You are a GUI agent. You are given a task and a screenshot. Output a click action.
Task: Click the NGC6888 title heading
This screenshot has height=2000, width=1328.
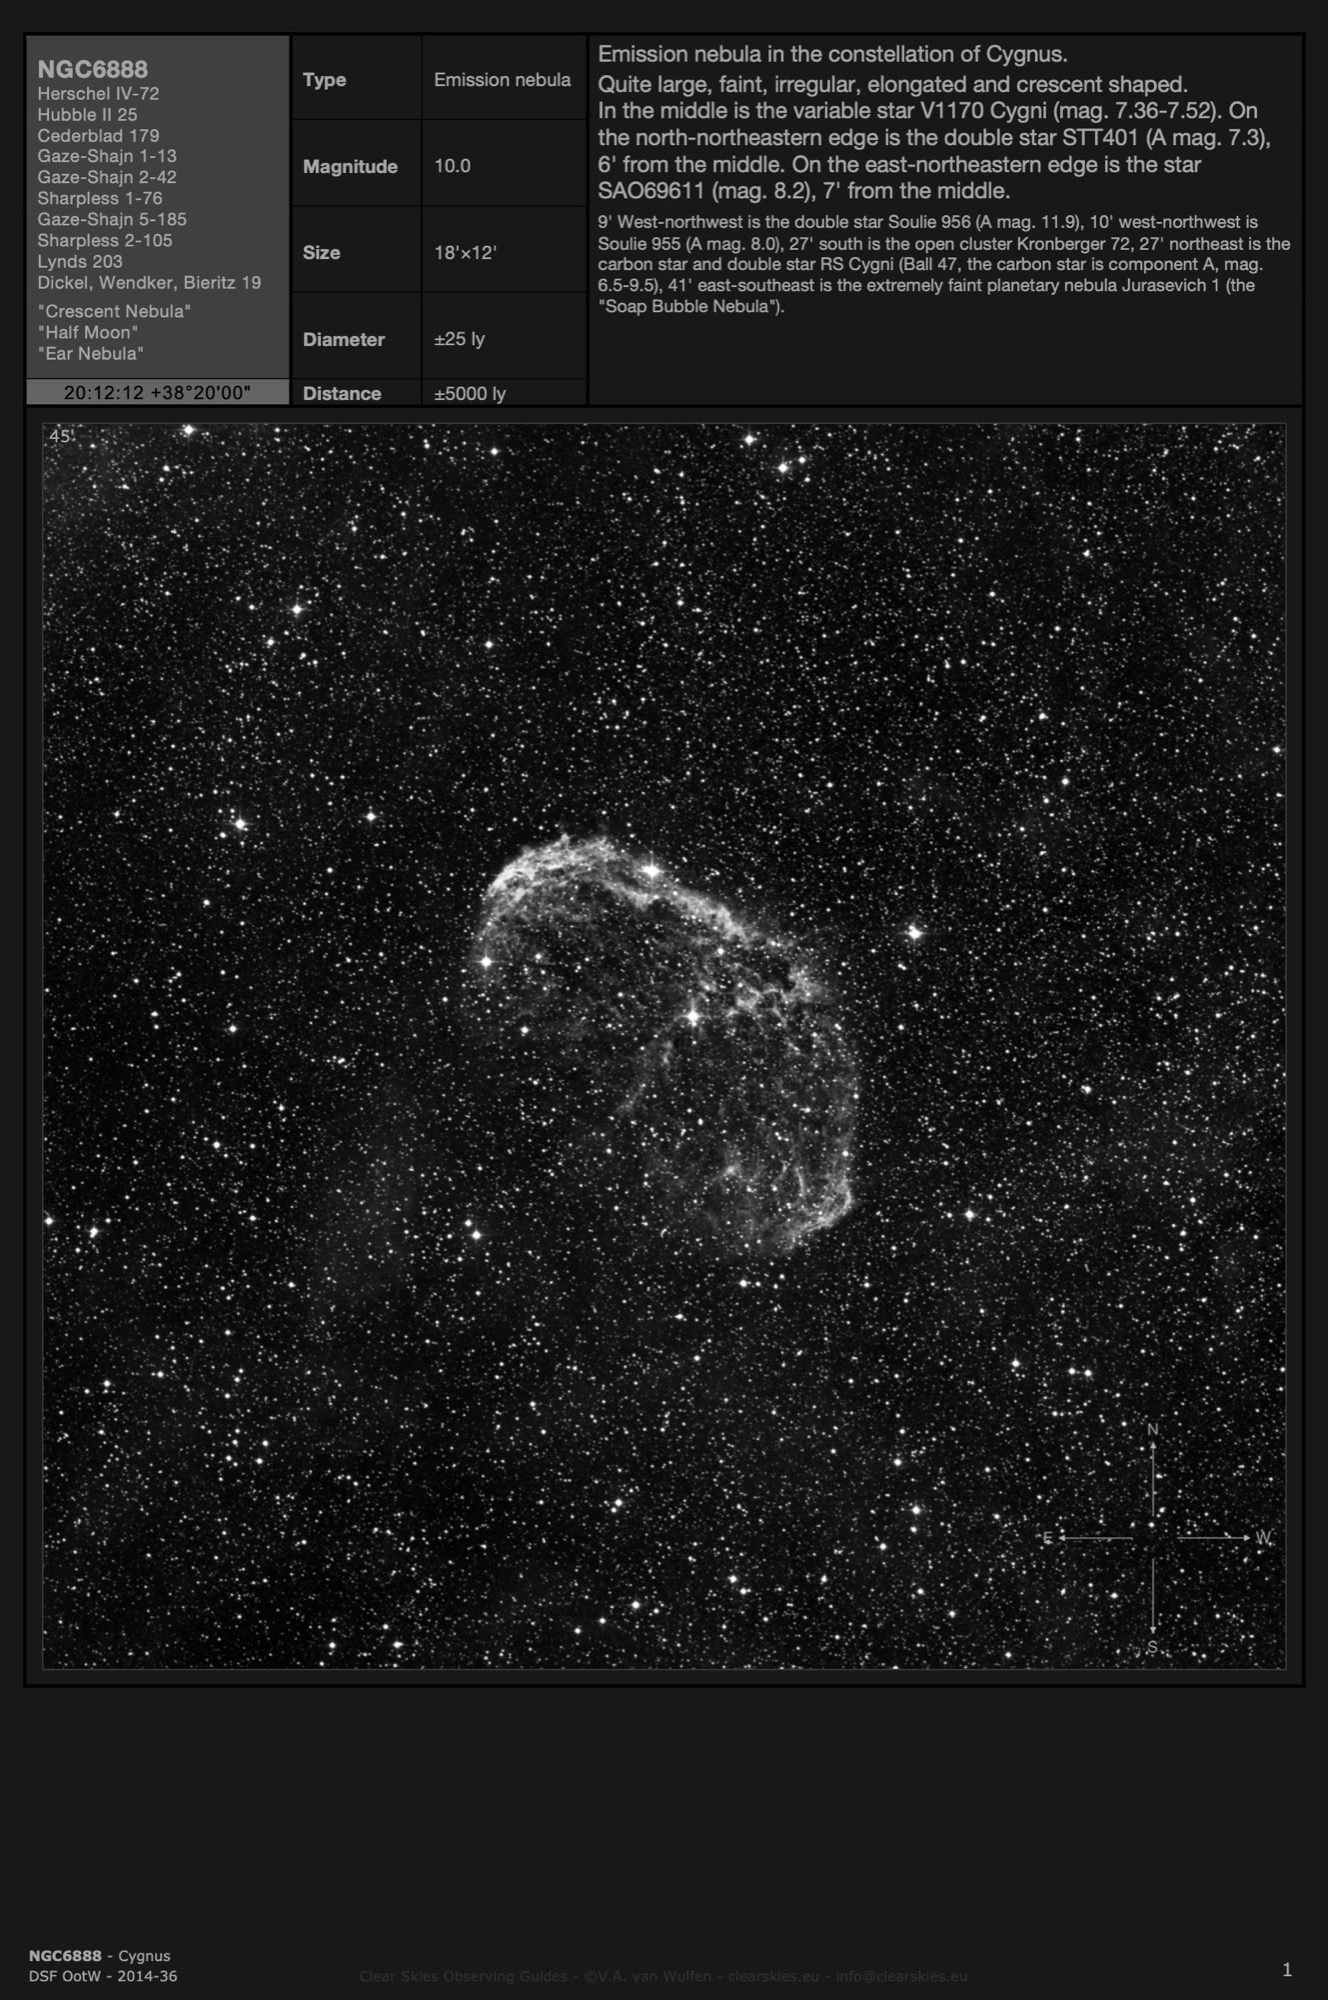(92, 69)
